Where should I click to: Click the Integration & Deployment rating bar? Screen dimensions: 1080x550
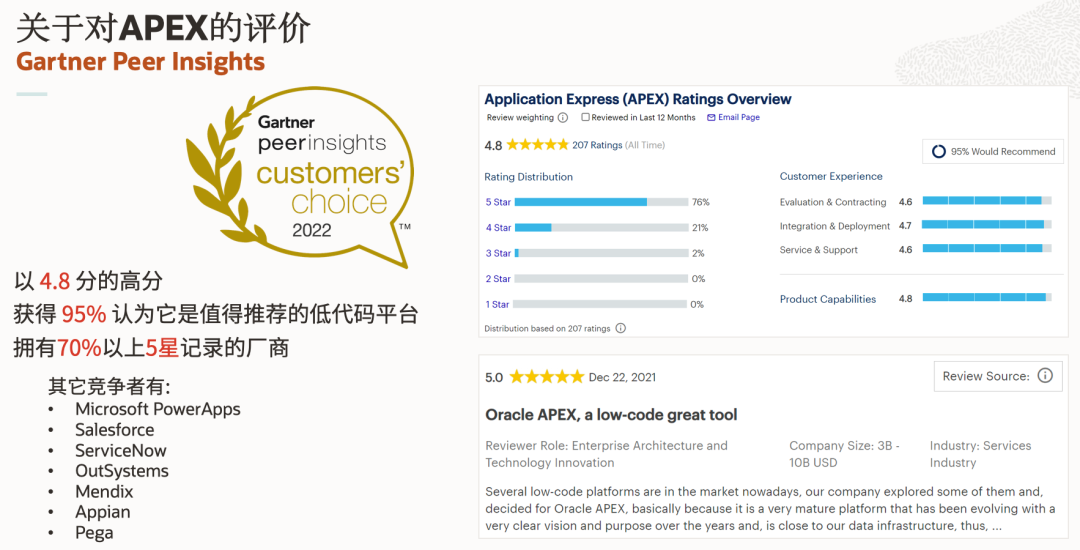coord(986,224)
